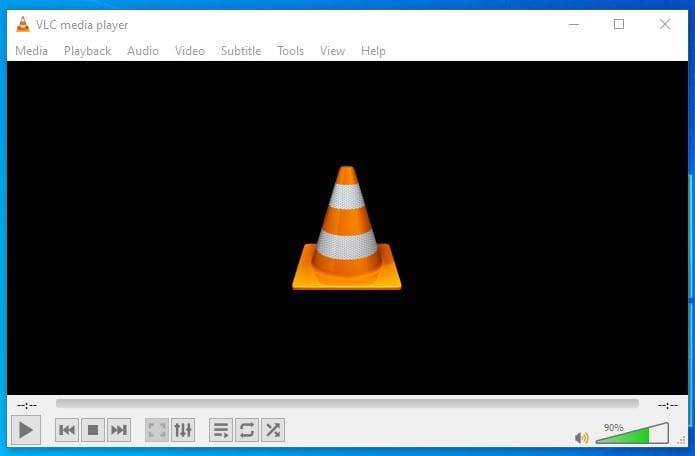Mute audio via speaker icon
The width and height of the screenshot is (695, 456).
pos(582,438)
